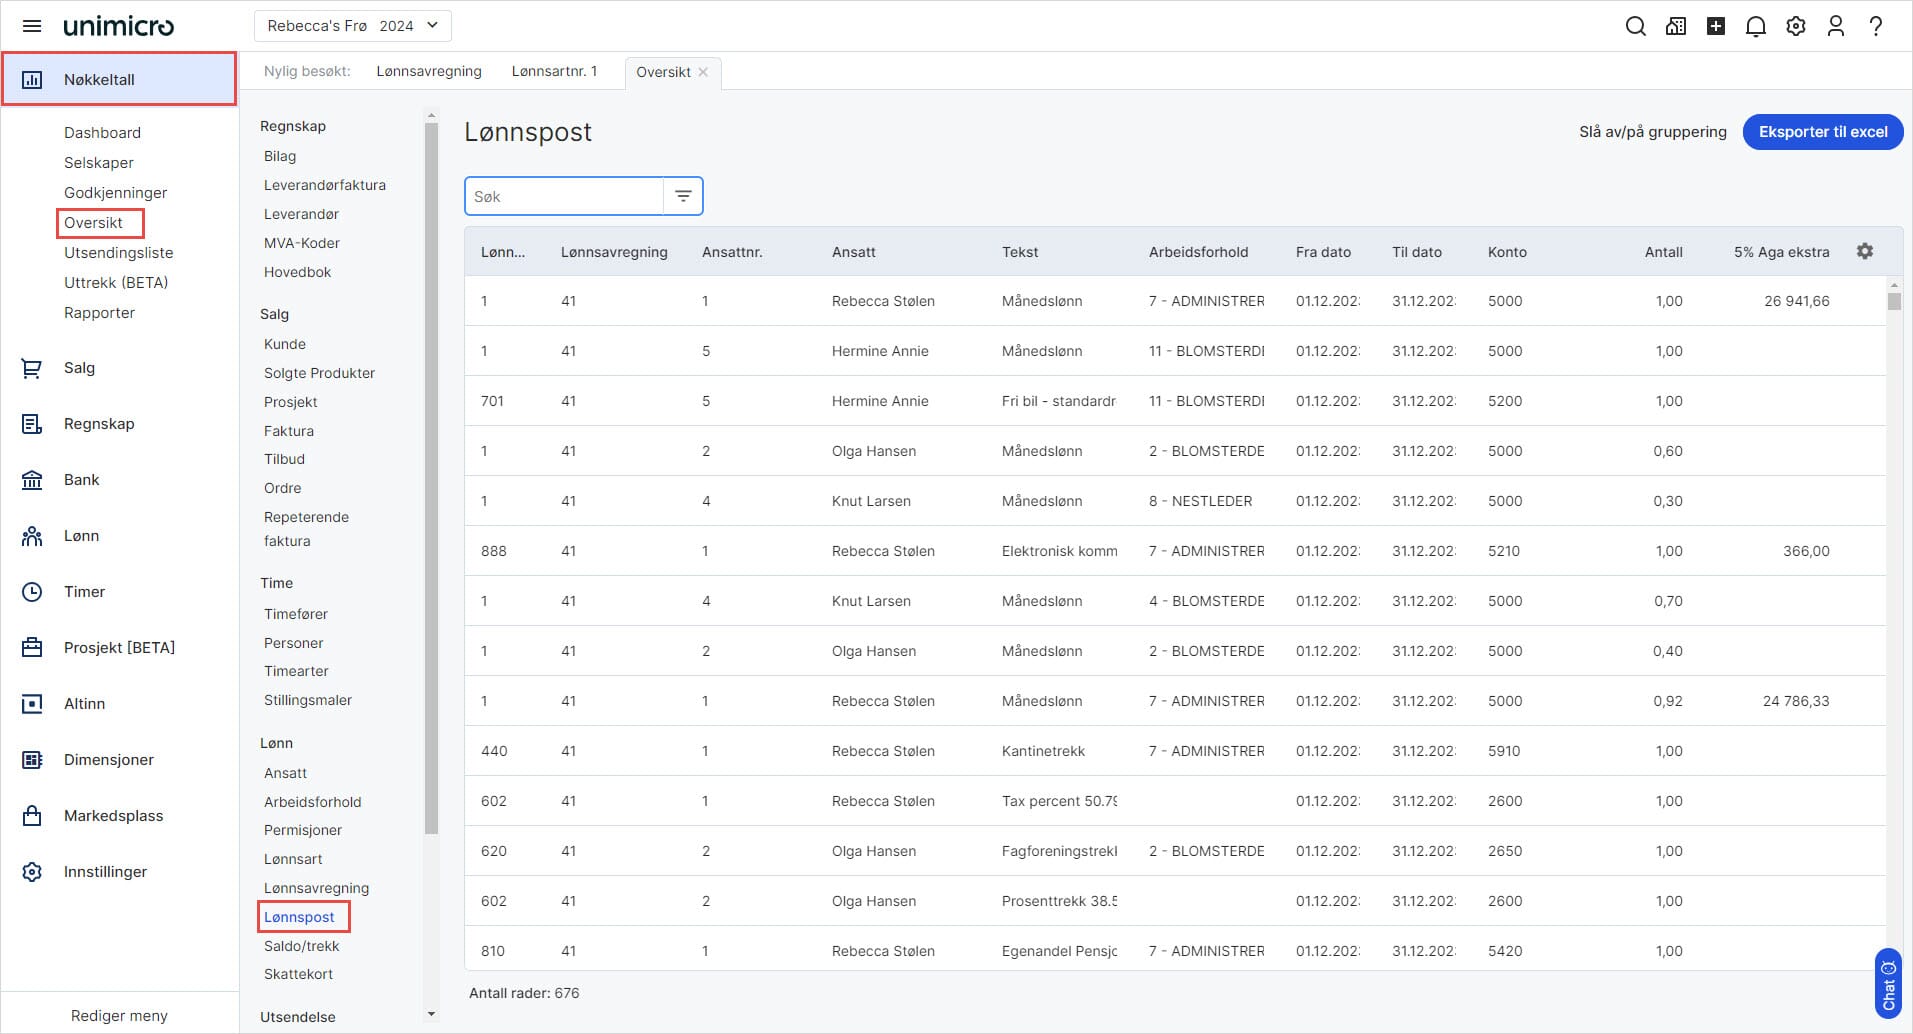Viewport: 1913px width, 1034px height.
Task: Click the Eksporter til excel button
Action: [1822, 132]
